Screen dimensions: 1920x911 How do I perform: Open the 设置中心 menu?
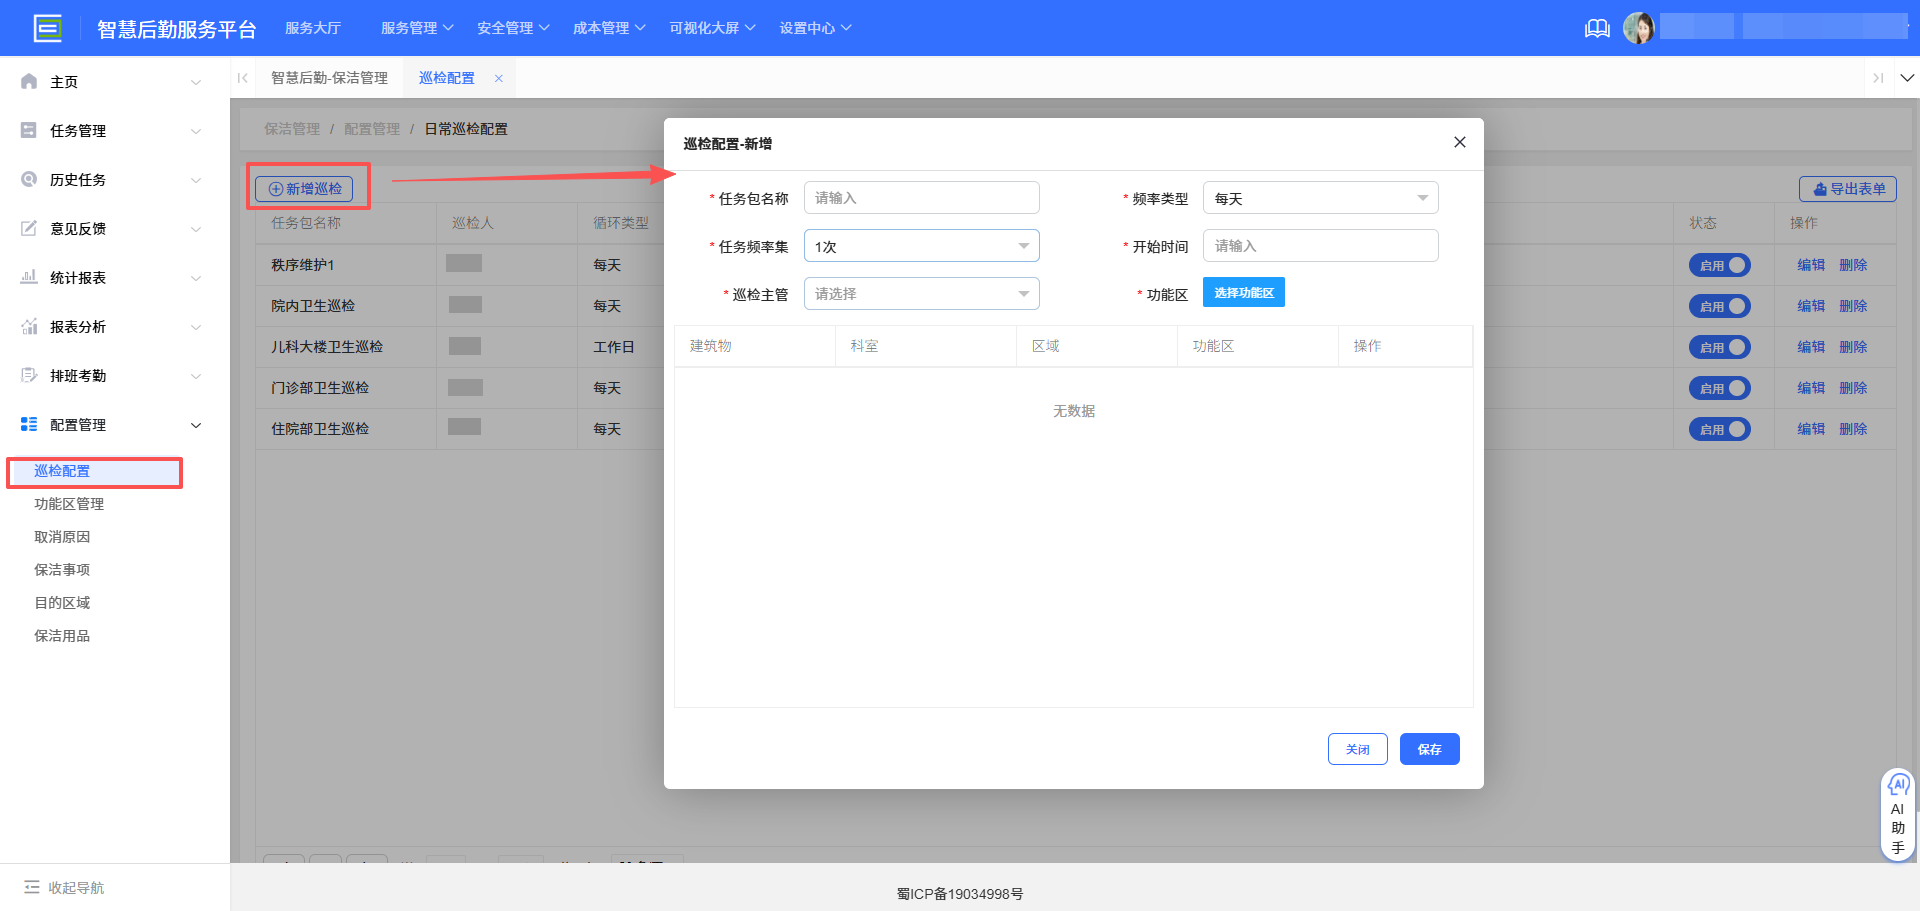(x=815, y=27)
